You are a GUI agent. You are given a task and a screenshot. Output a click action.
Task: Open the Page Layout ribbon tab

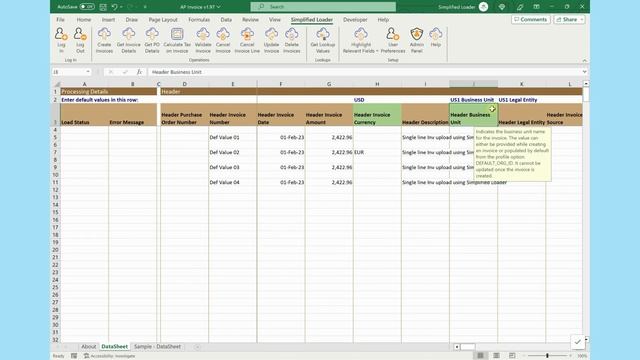(x=163, y=20)
